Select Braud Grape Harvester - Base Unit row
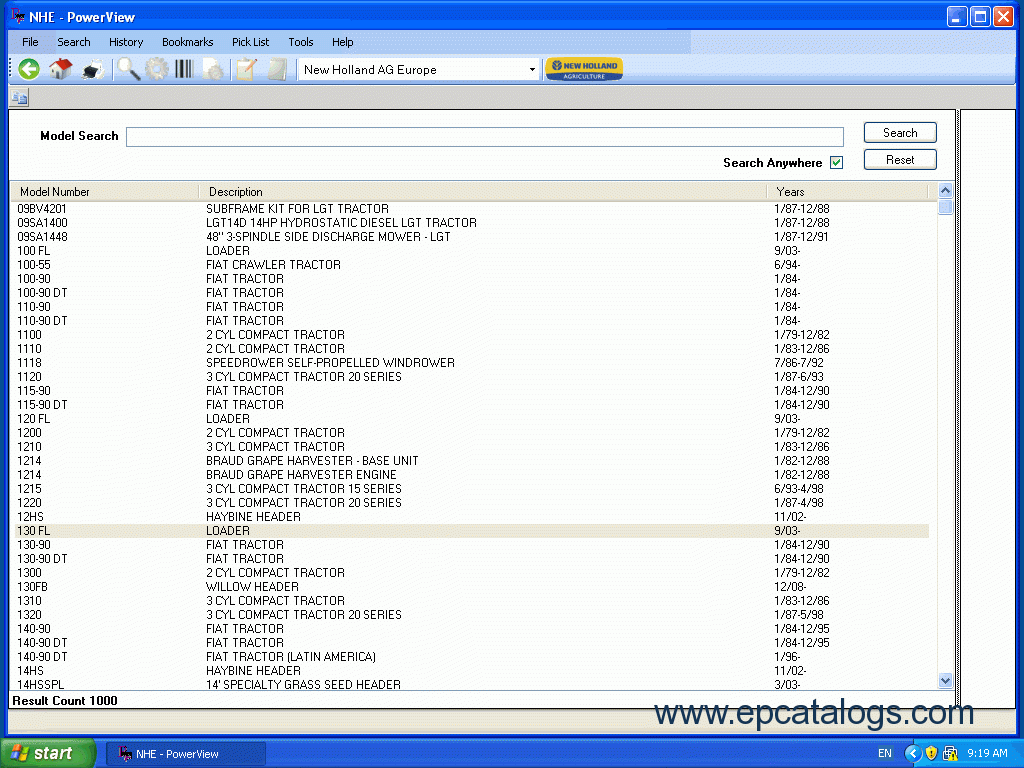This screenshot has height=768, width=1024. pyautogui.click(x=472, y=460)
